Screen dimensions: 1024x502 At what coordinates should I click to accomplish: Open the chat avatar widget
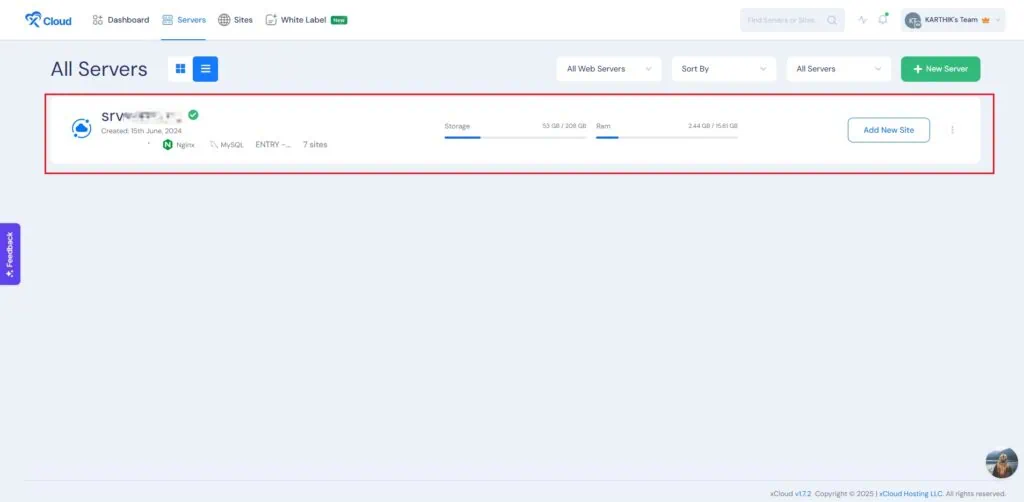point(1001,463)
